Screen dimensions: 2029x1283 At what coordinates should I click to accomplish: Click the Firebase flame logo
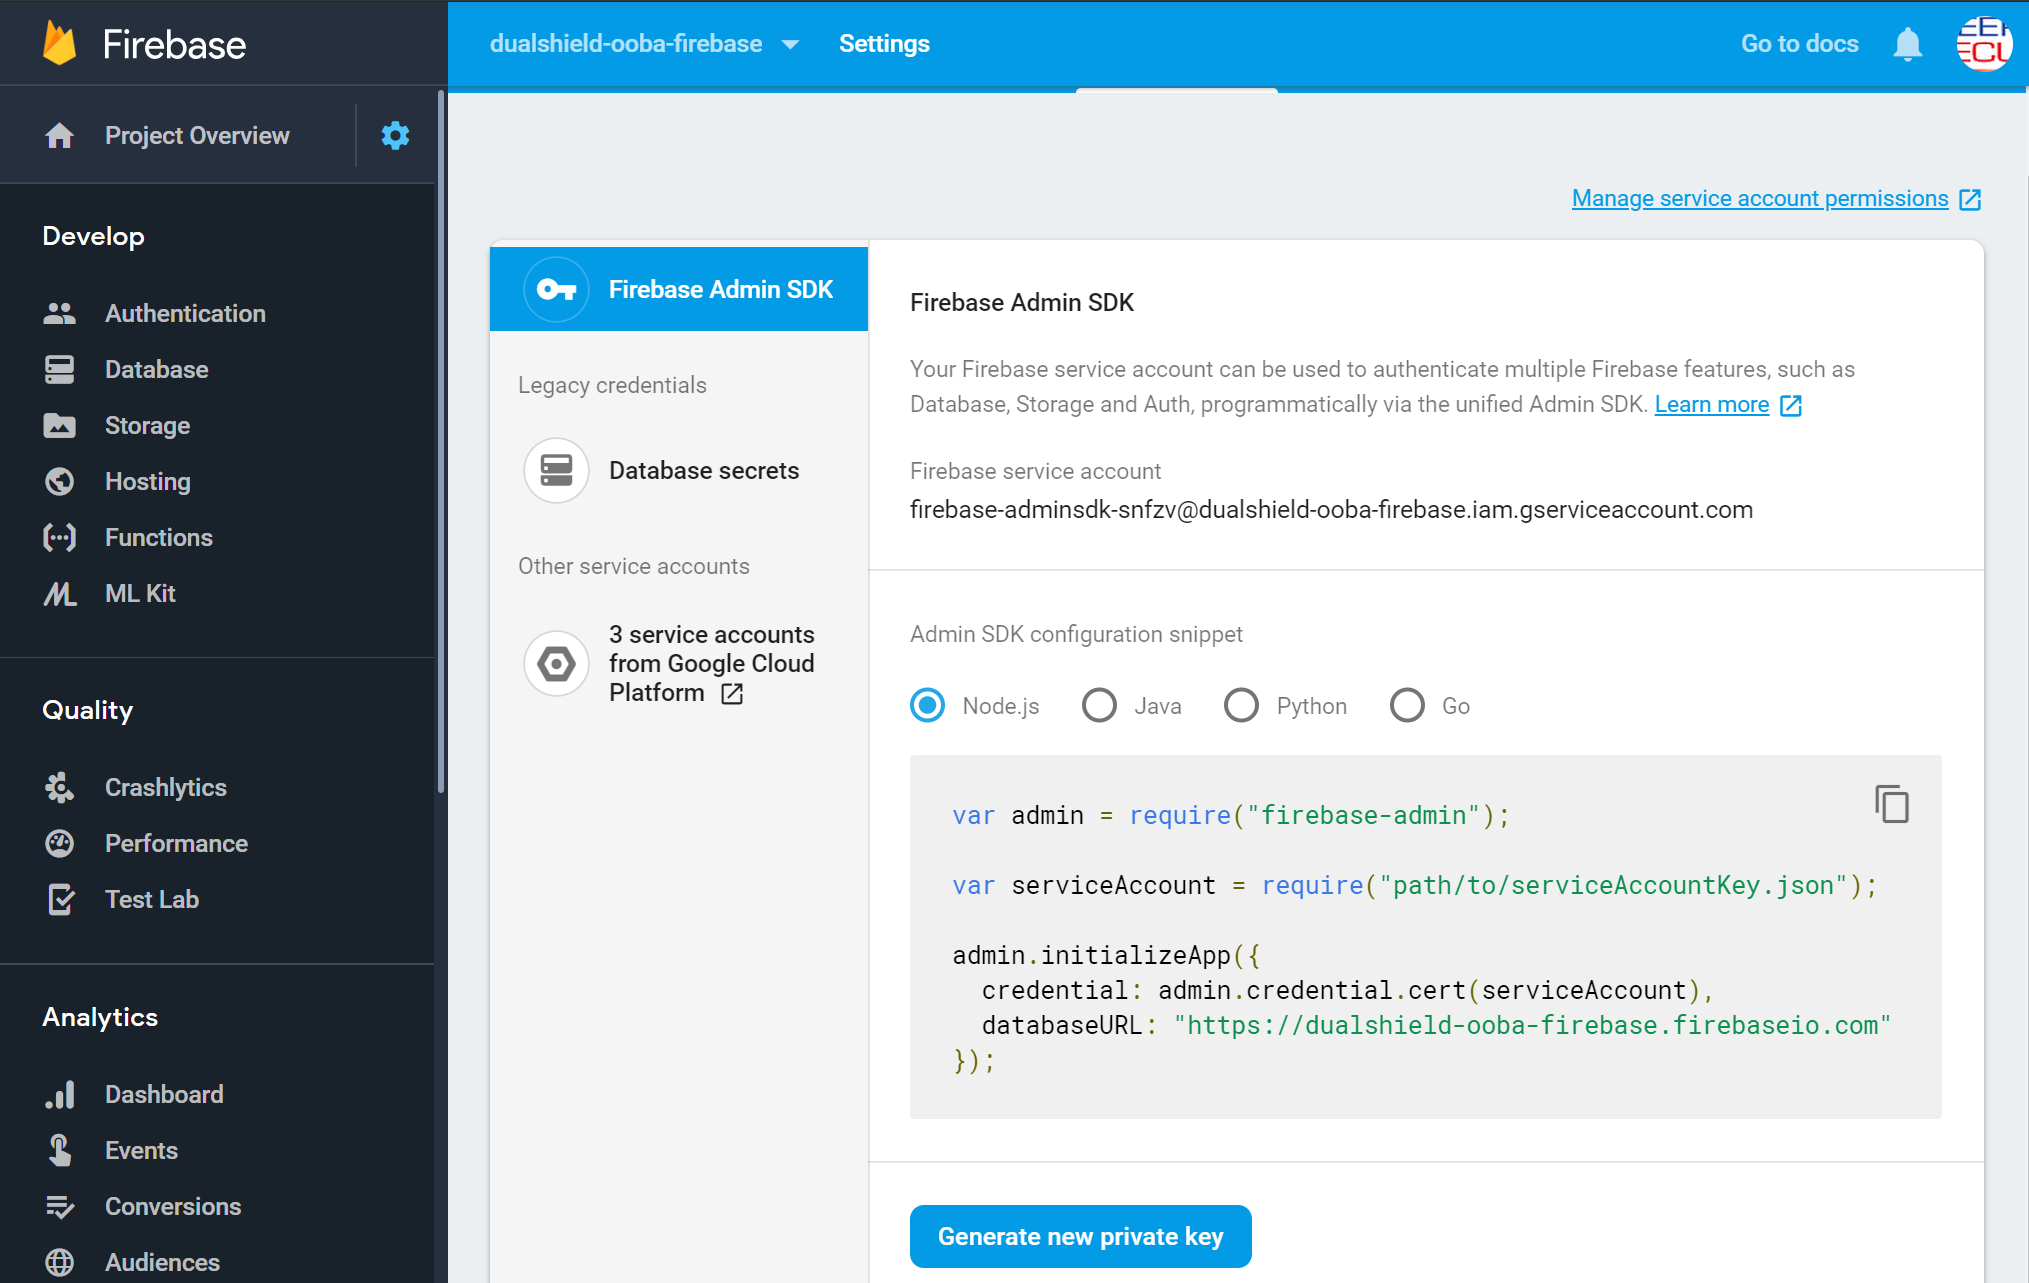pos(60,44)
